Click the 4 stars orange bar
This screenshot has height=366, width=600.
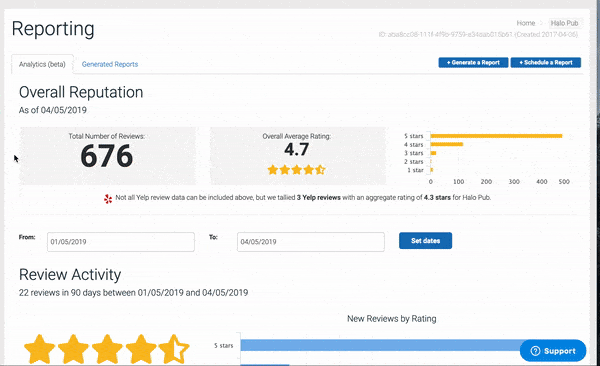click(447, 144)
